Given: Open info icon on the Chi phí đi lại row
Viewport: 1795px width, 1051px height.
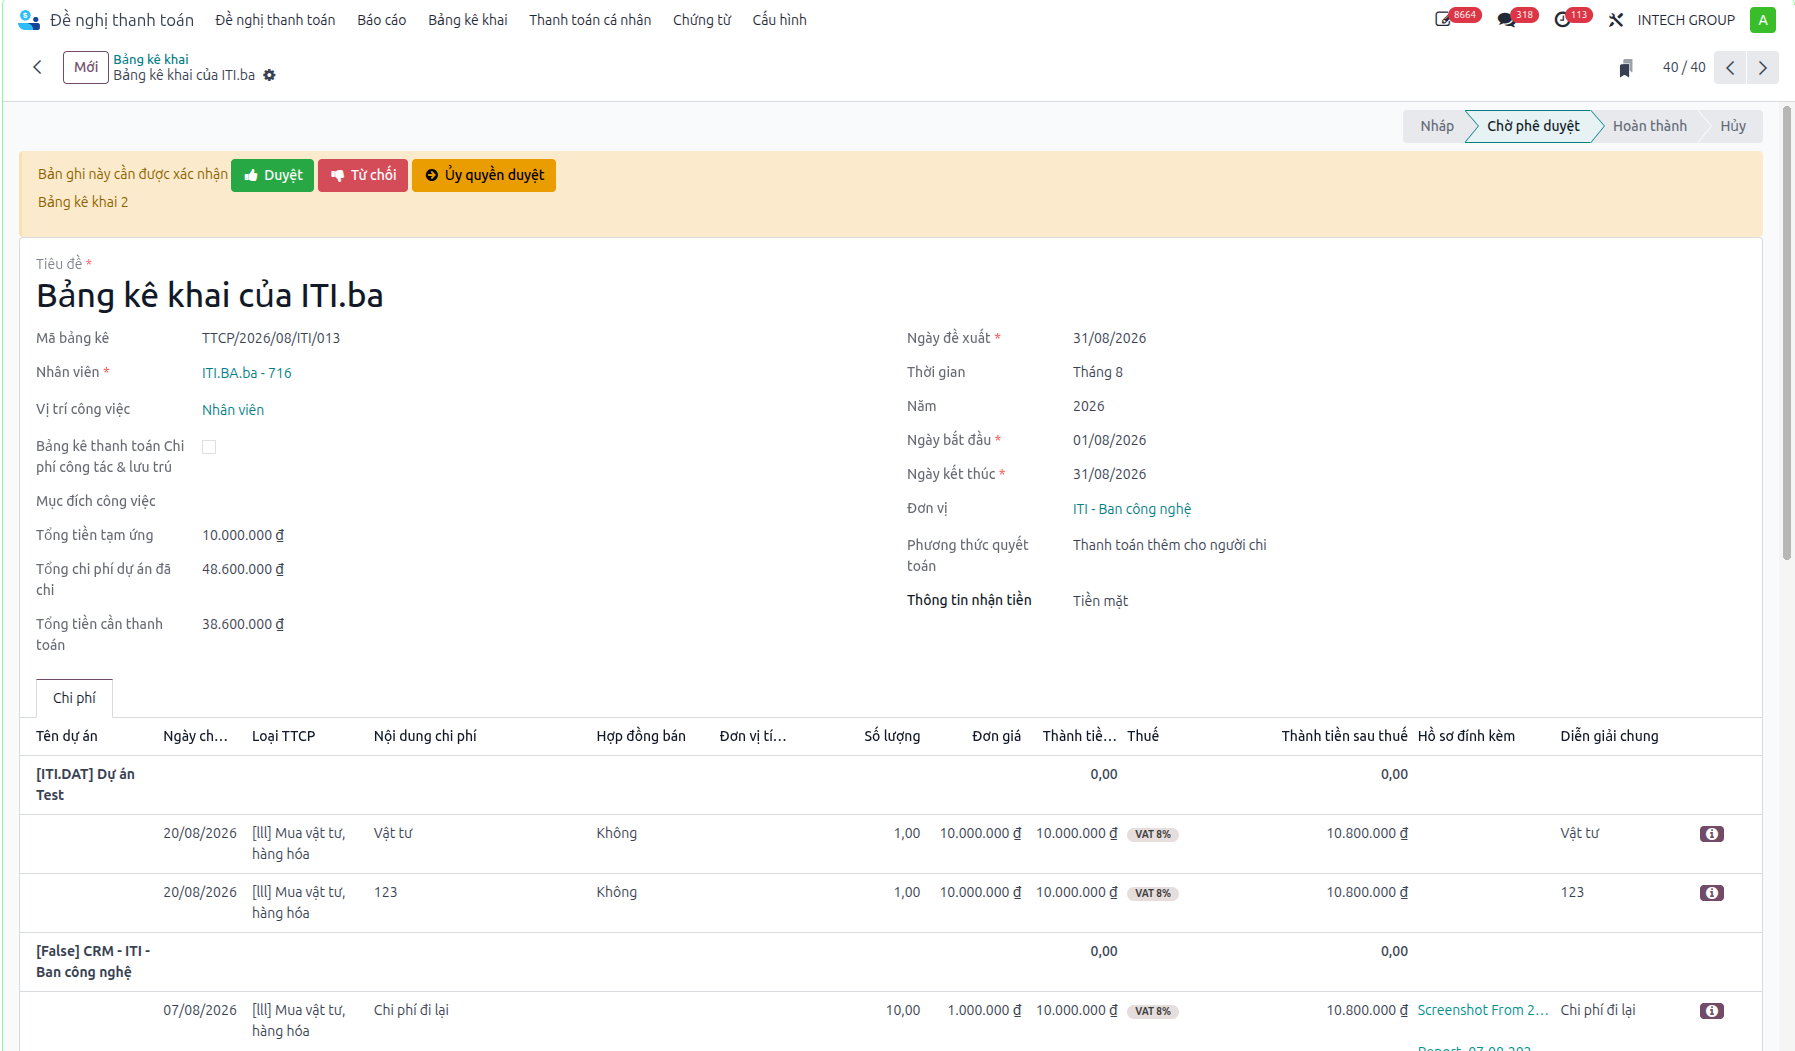Looking at the screenshot, I should tap(1711, 1011).
